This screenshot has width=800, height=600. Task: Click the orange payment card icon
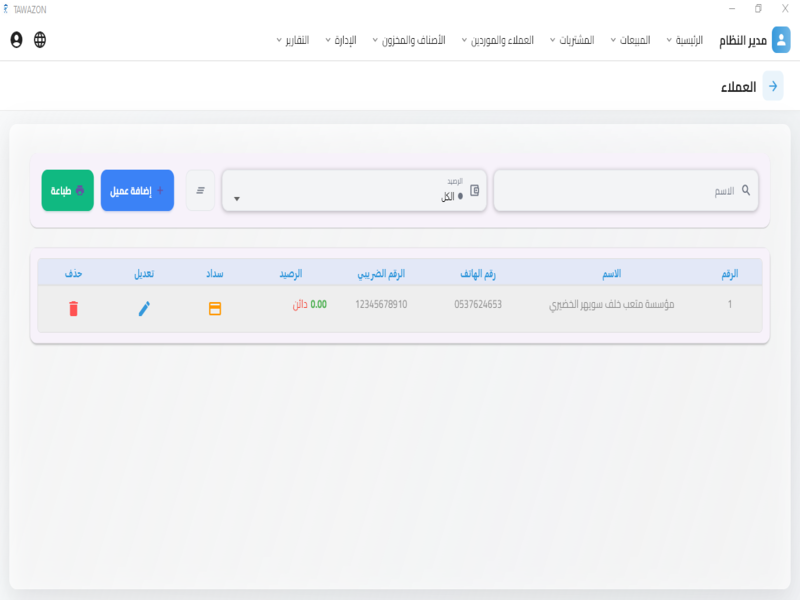215,308
